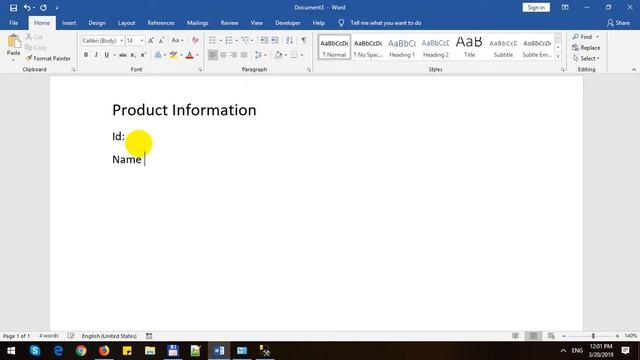The height and width of the screenshot is (360, 640).
Task: Sort the selected text
Action: point(289,40)
